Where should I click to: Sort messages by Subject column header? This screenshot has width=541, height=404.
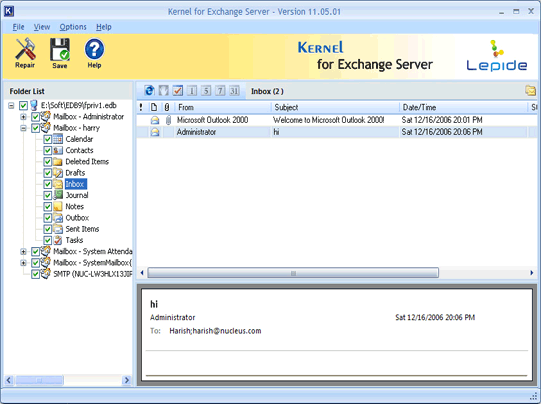(x=335, y=107)
